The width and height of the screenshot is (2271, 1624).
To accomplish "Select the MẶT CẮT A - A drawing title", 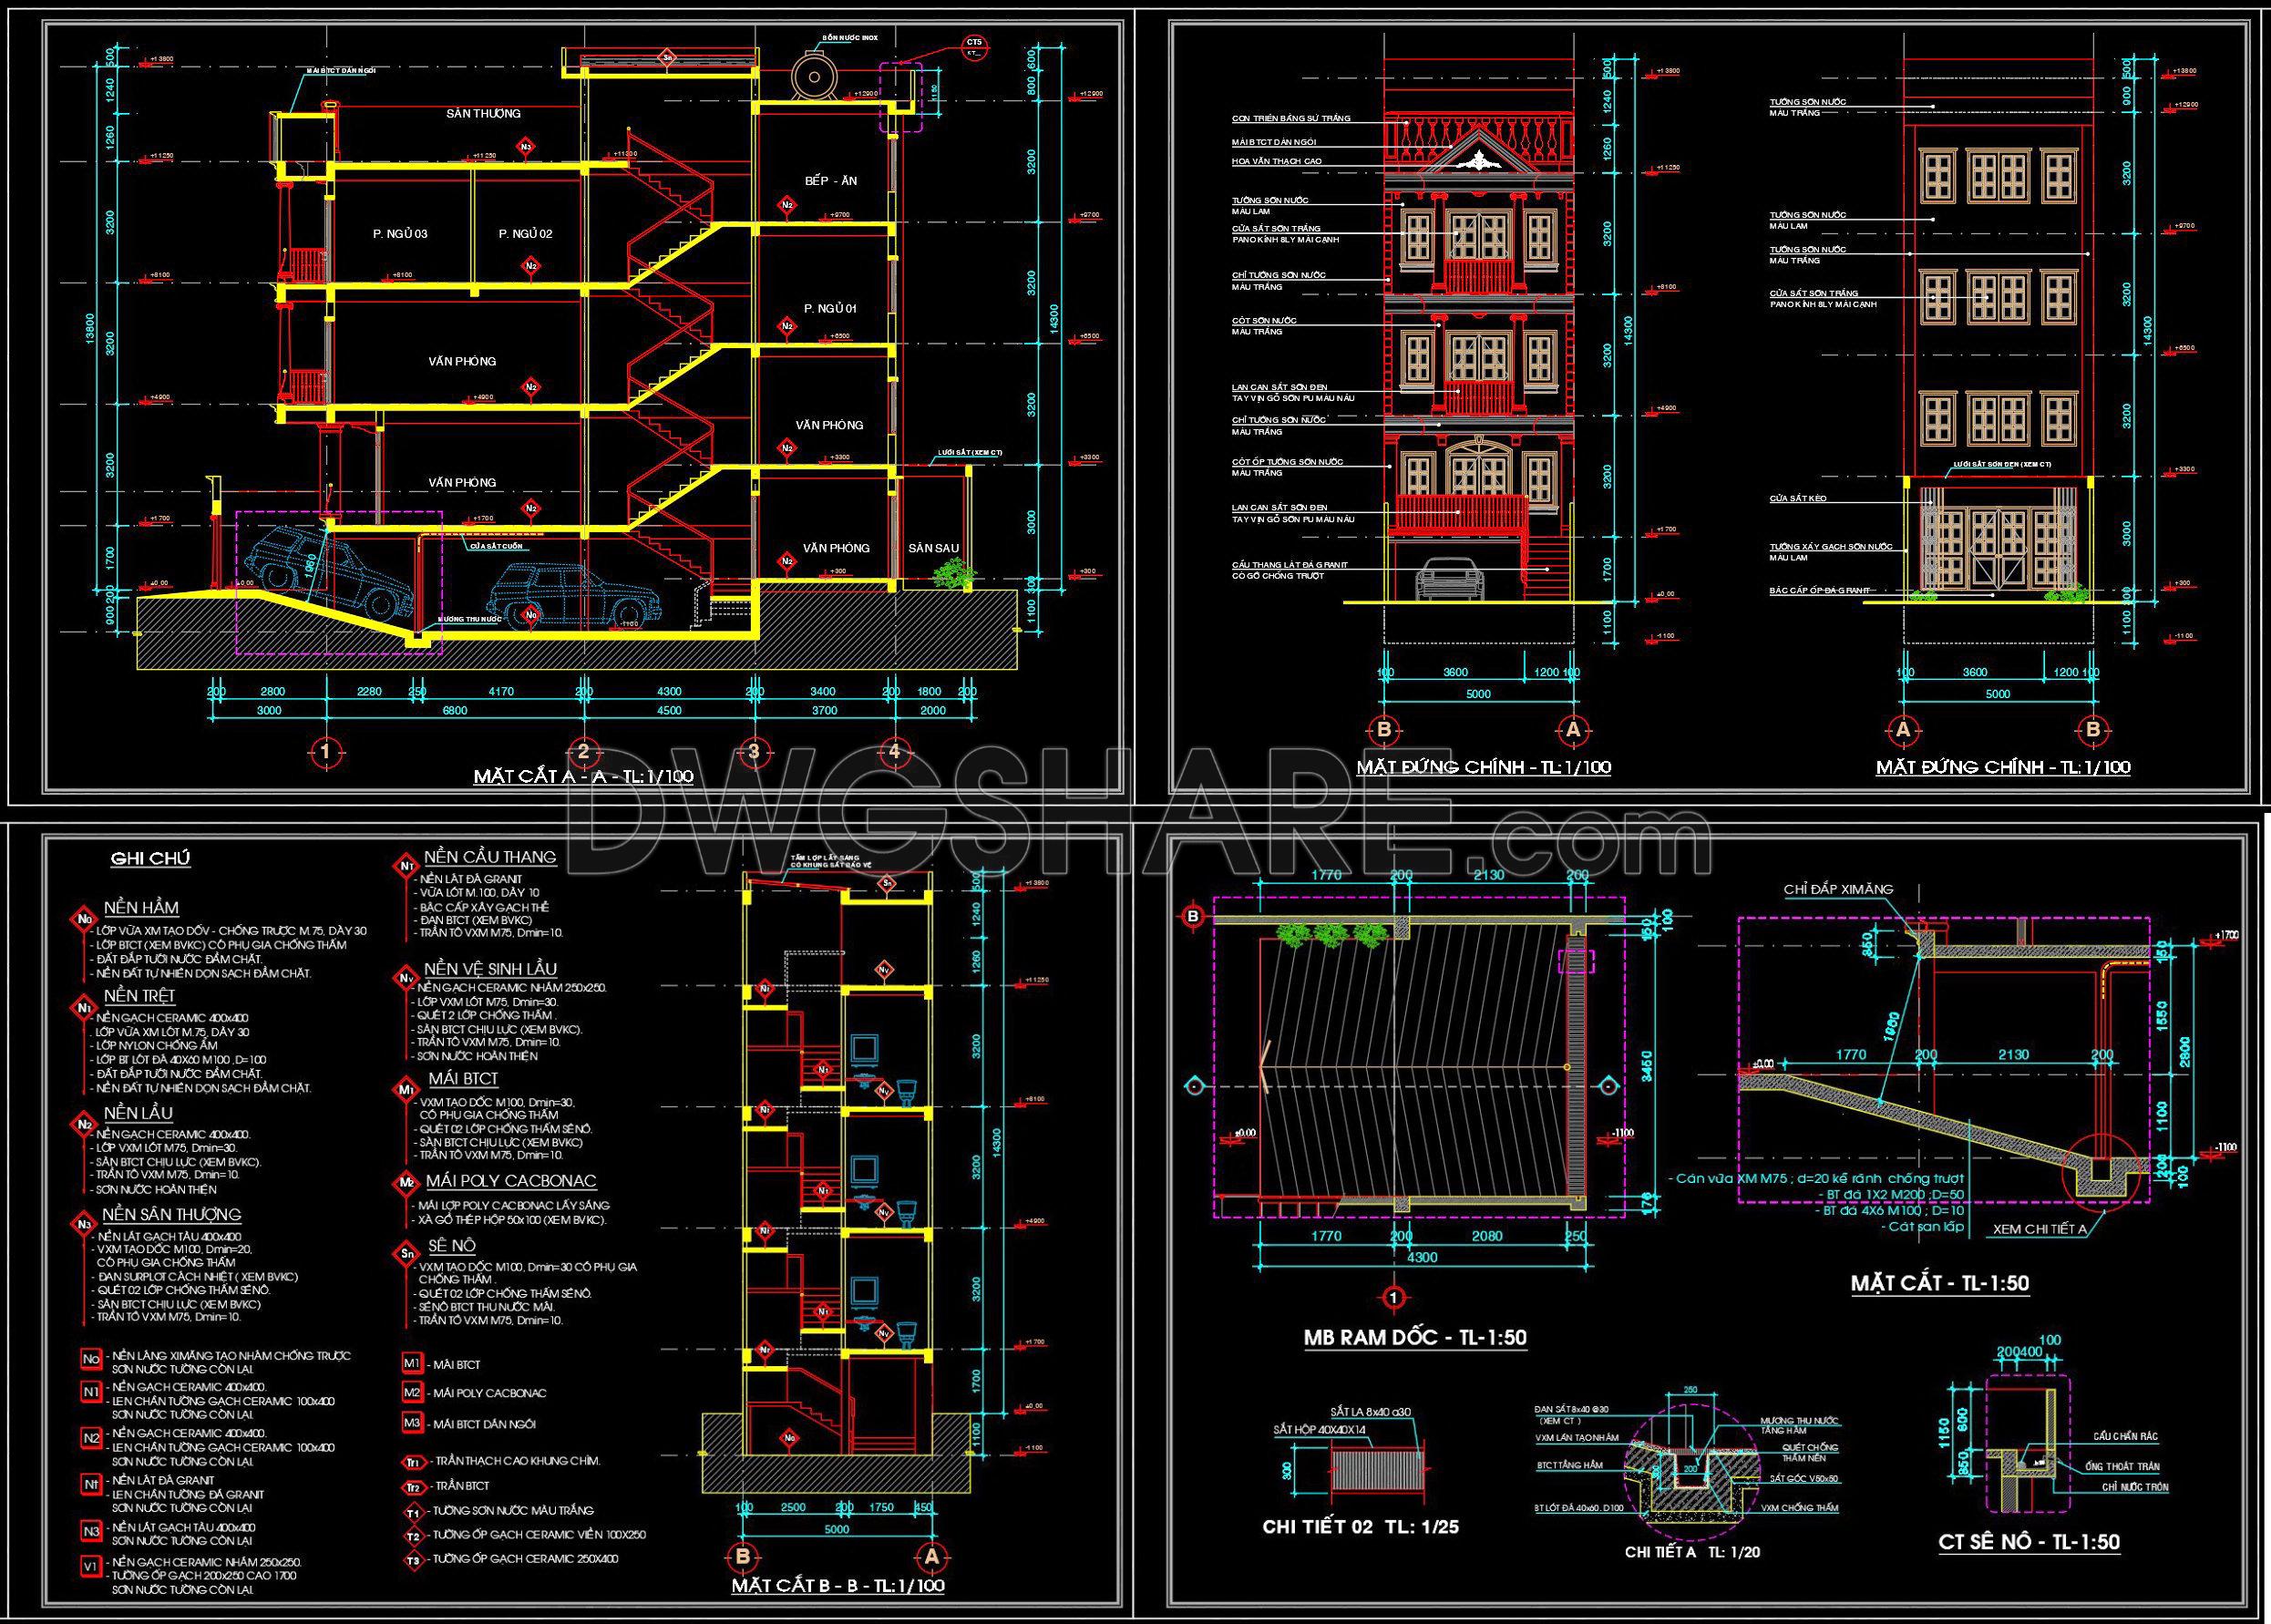I will tap(584, 778).
